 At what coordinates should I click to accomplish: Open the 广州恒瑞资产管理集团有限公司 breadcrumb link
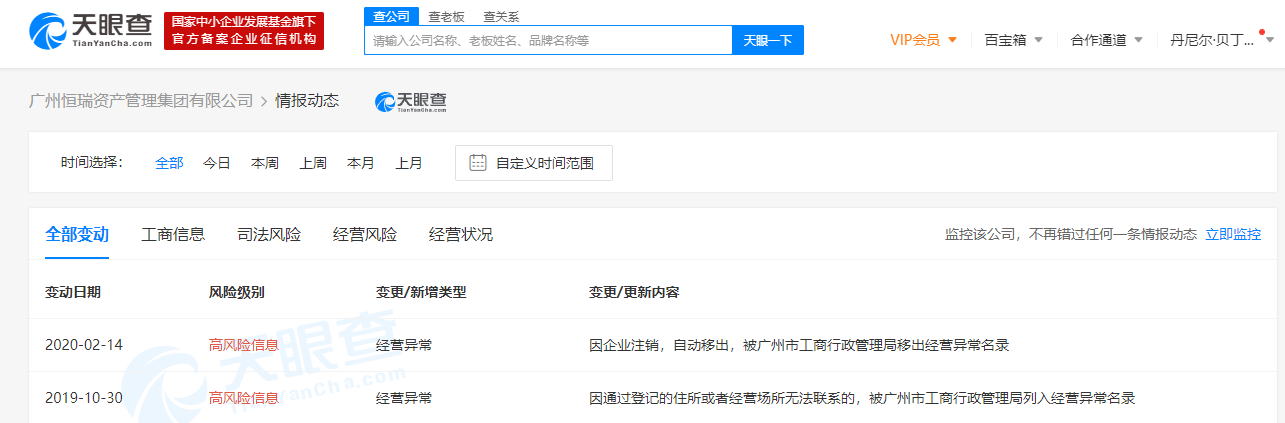(141, 101)
